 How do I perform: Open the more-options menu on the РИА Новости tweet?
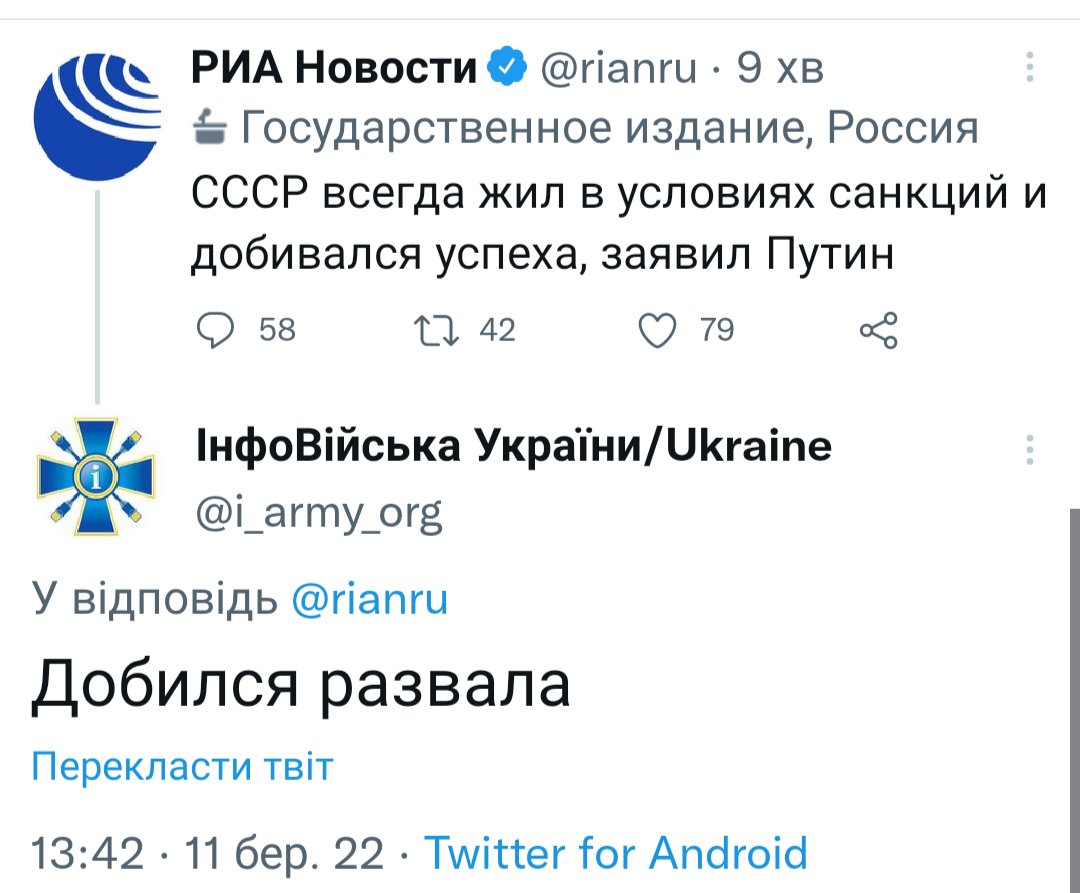pos(1029,68)
